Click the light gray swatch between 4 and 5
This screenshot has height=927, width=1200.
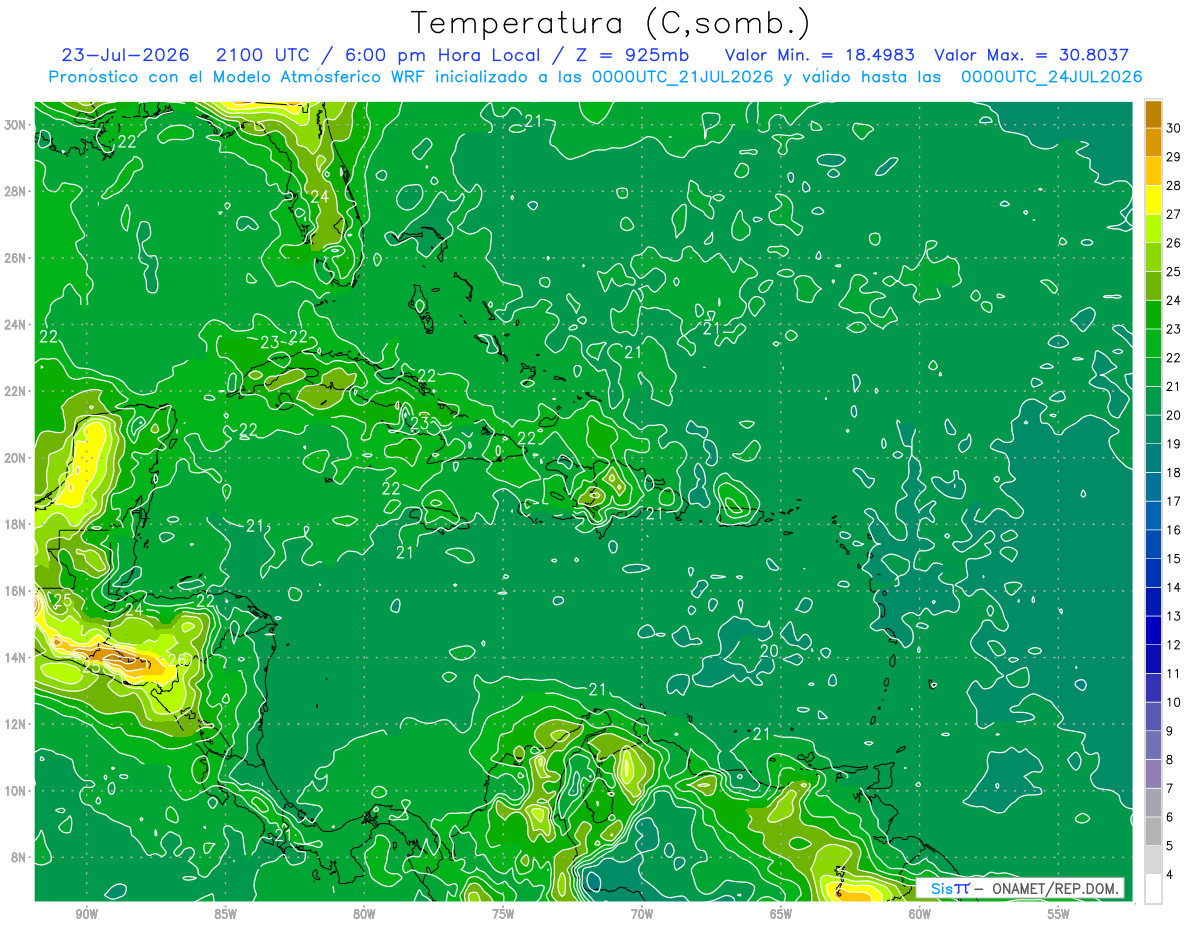click(1153, 861)
